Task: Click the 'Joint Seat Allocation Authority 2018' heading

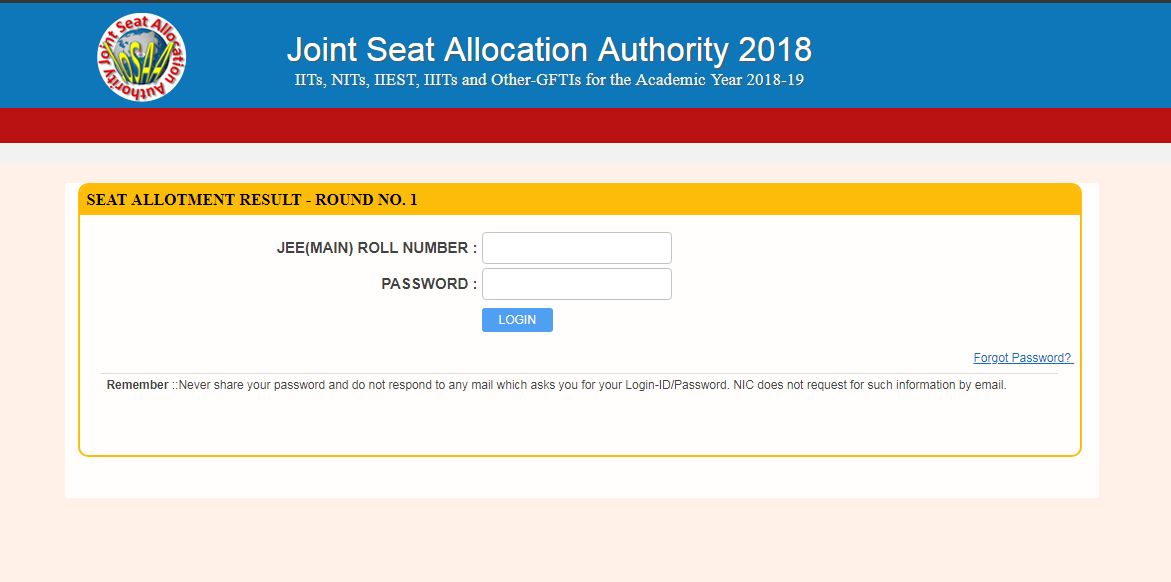Action: pyautogui.click(x=549, y=48)
